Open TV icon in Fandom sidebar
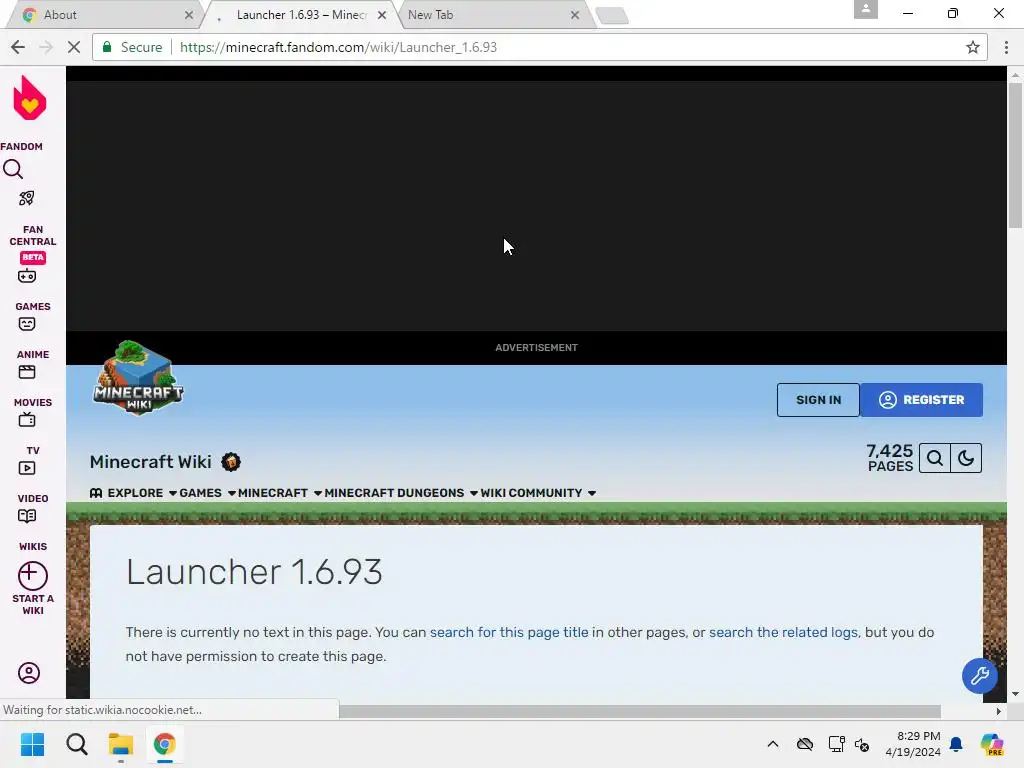 pos(27,420)
